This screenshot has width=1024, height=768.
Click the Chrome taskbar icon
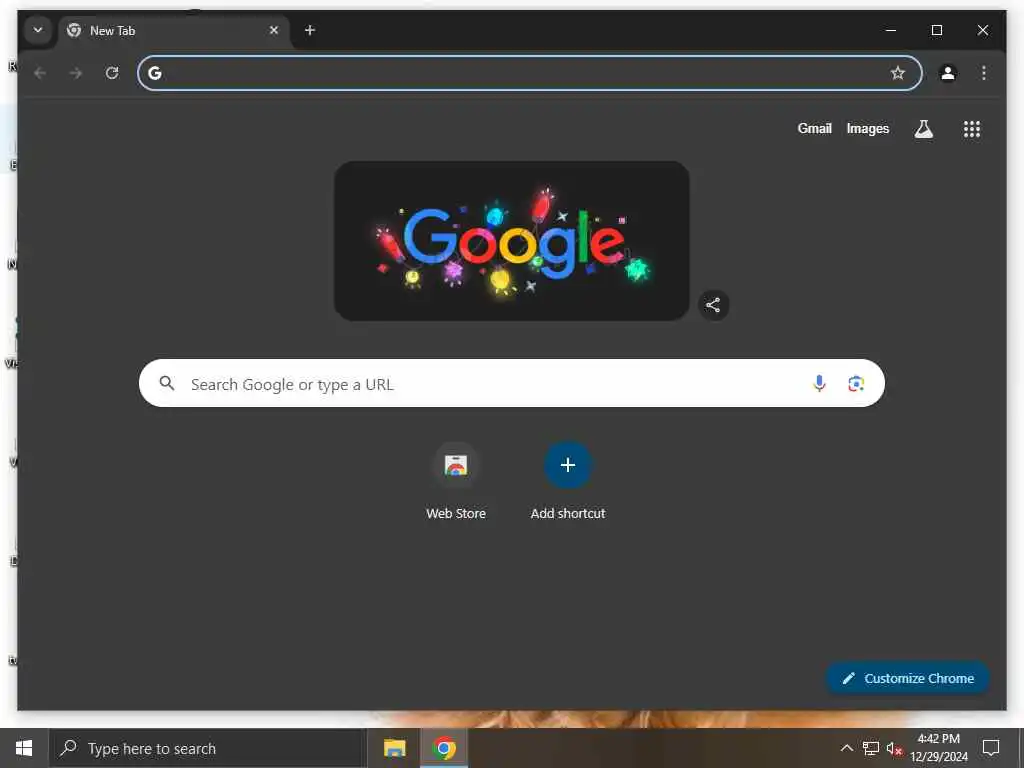pos(444,748)
